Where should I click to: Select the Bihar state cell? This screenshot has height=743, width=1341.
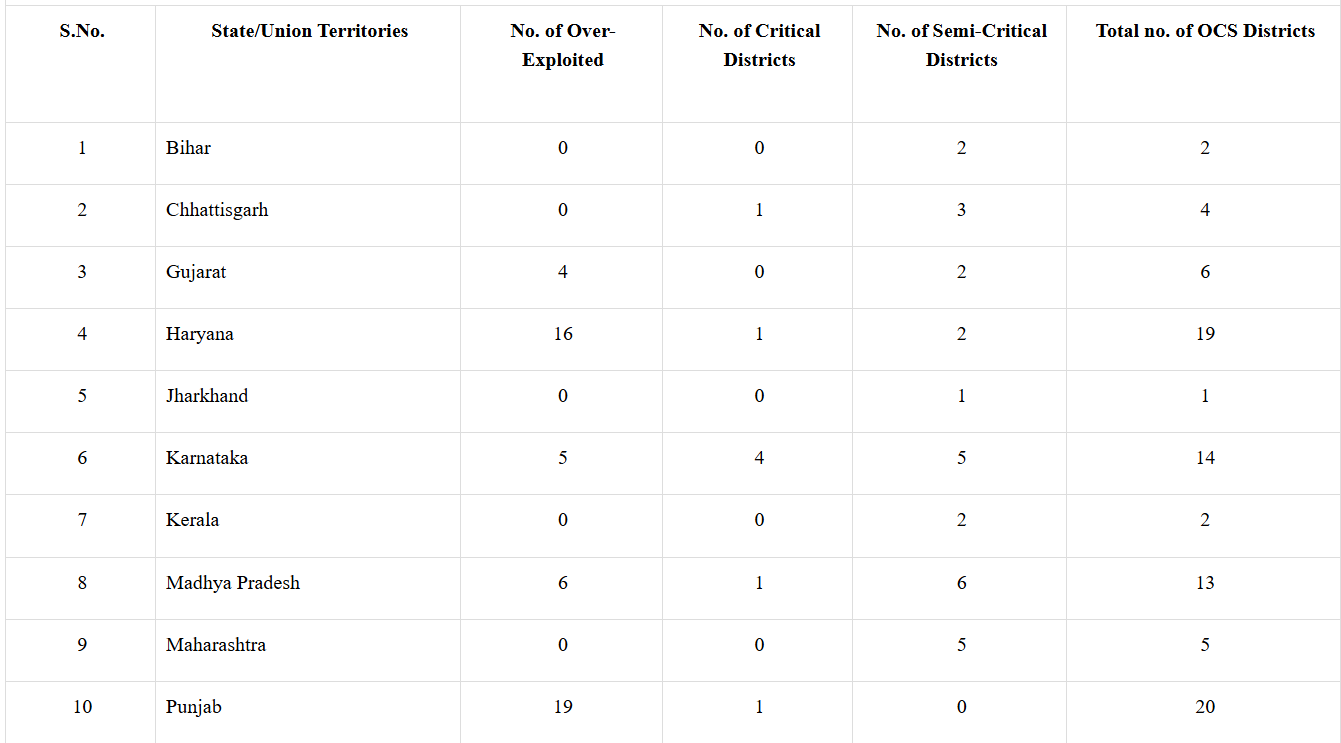(x=188, y=148)
